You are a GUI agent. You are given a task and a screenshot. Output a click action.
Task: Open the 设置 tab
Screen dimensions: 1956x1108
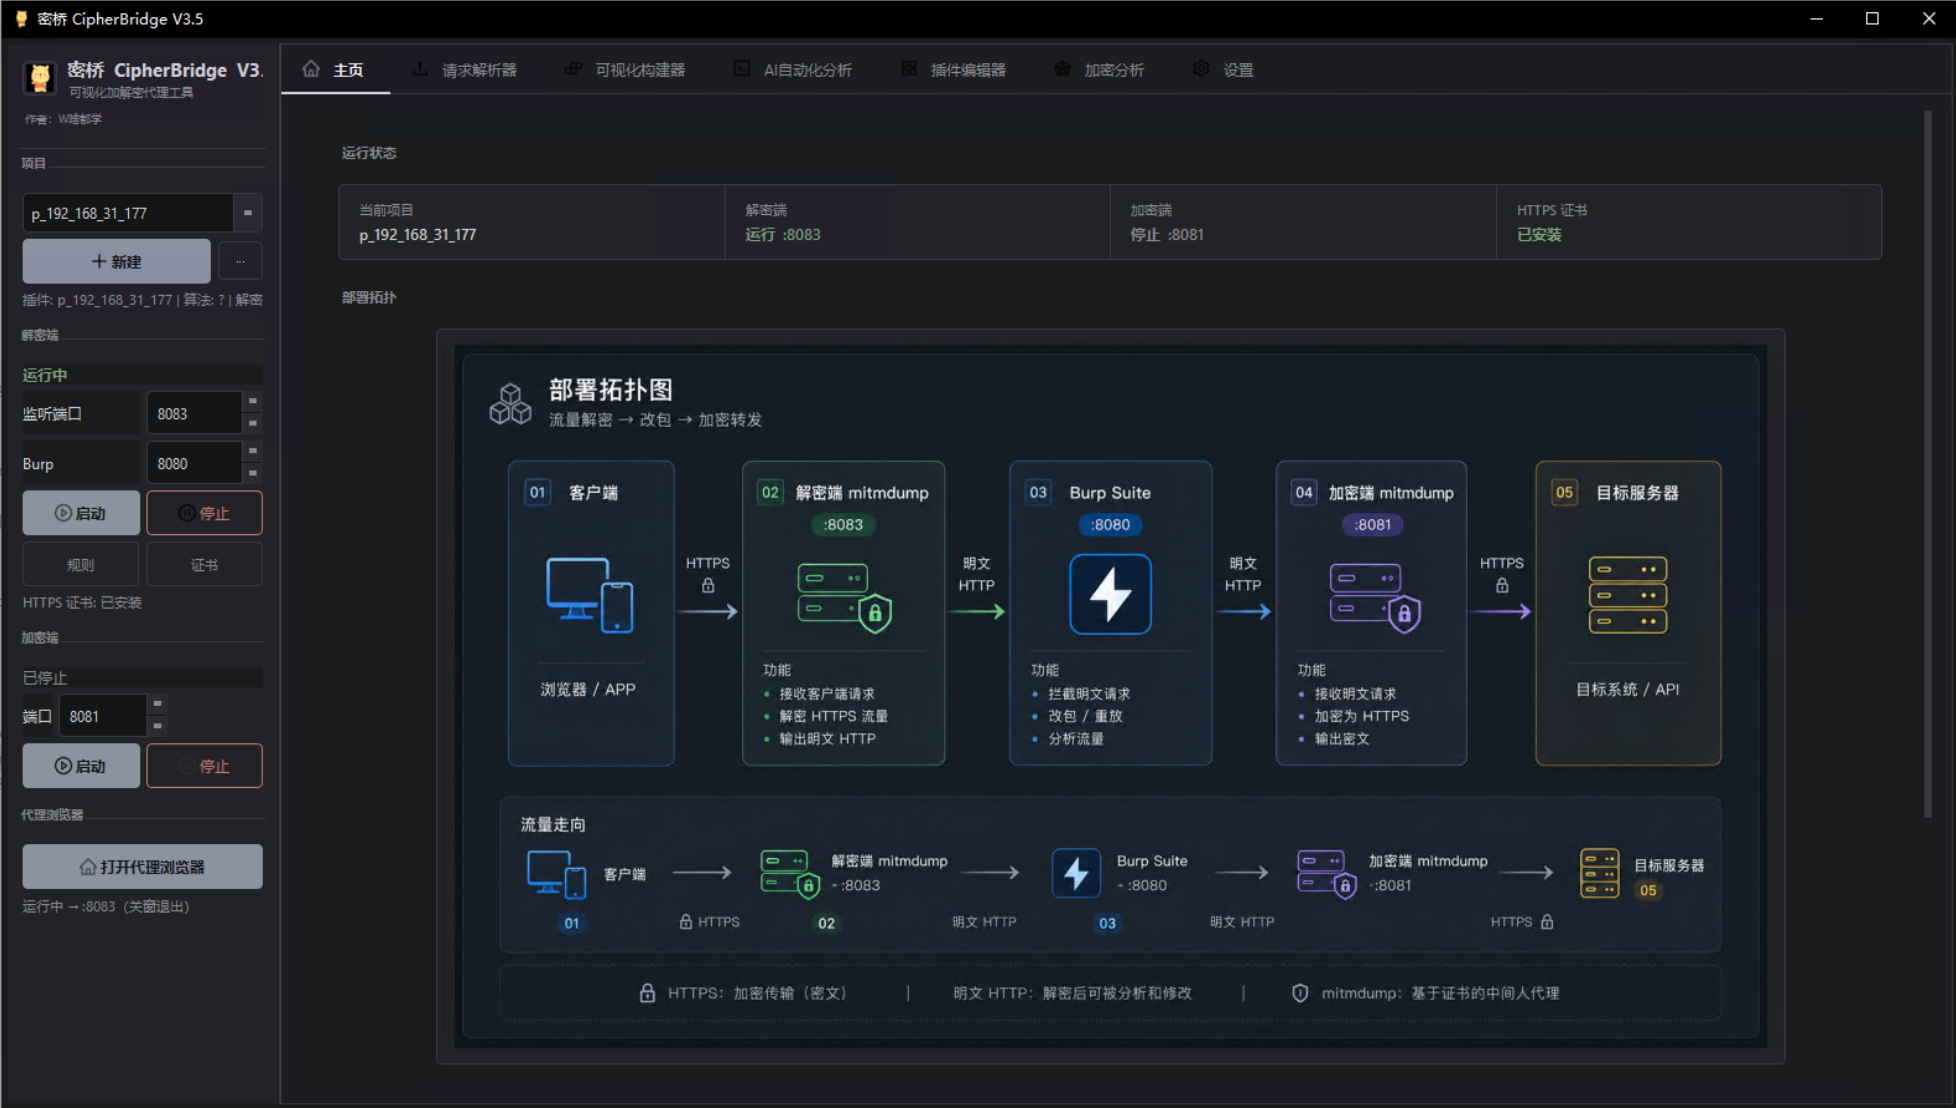1223,70
